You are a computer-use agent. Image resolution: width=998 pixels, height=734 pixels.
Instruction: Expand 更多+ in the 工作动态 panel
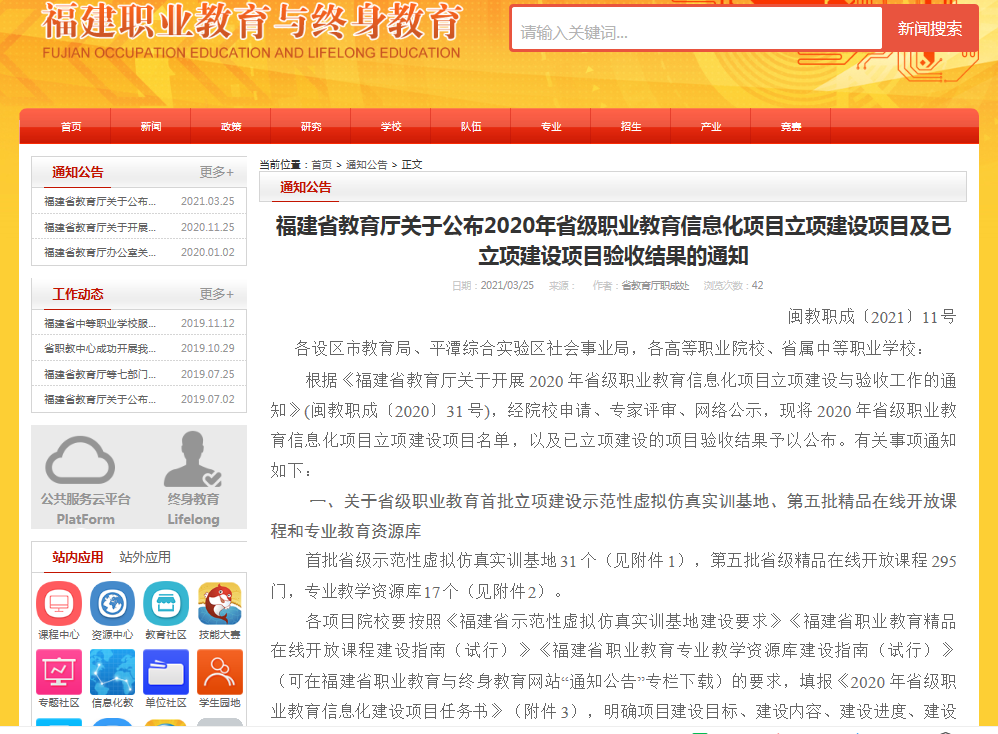(x=216, y=294)
